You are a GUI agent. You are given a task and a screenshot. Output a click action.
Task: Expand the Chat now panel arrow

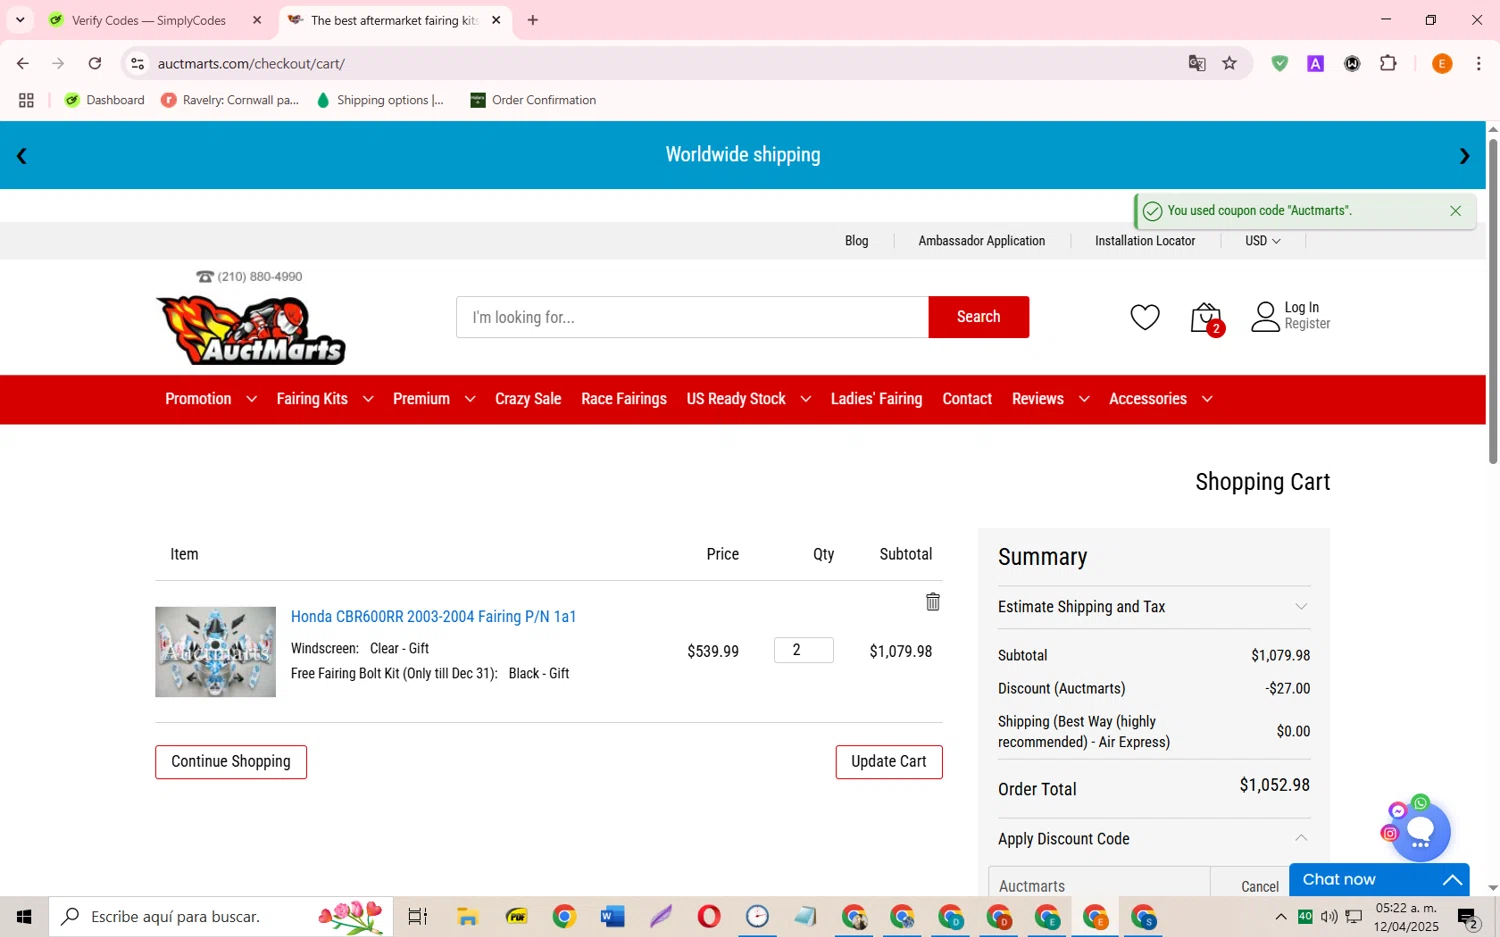tap(1452, 880)
